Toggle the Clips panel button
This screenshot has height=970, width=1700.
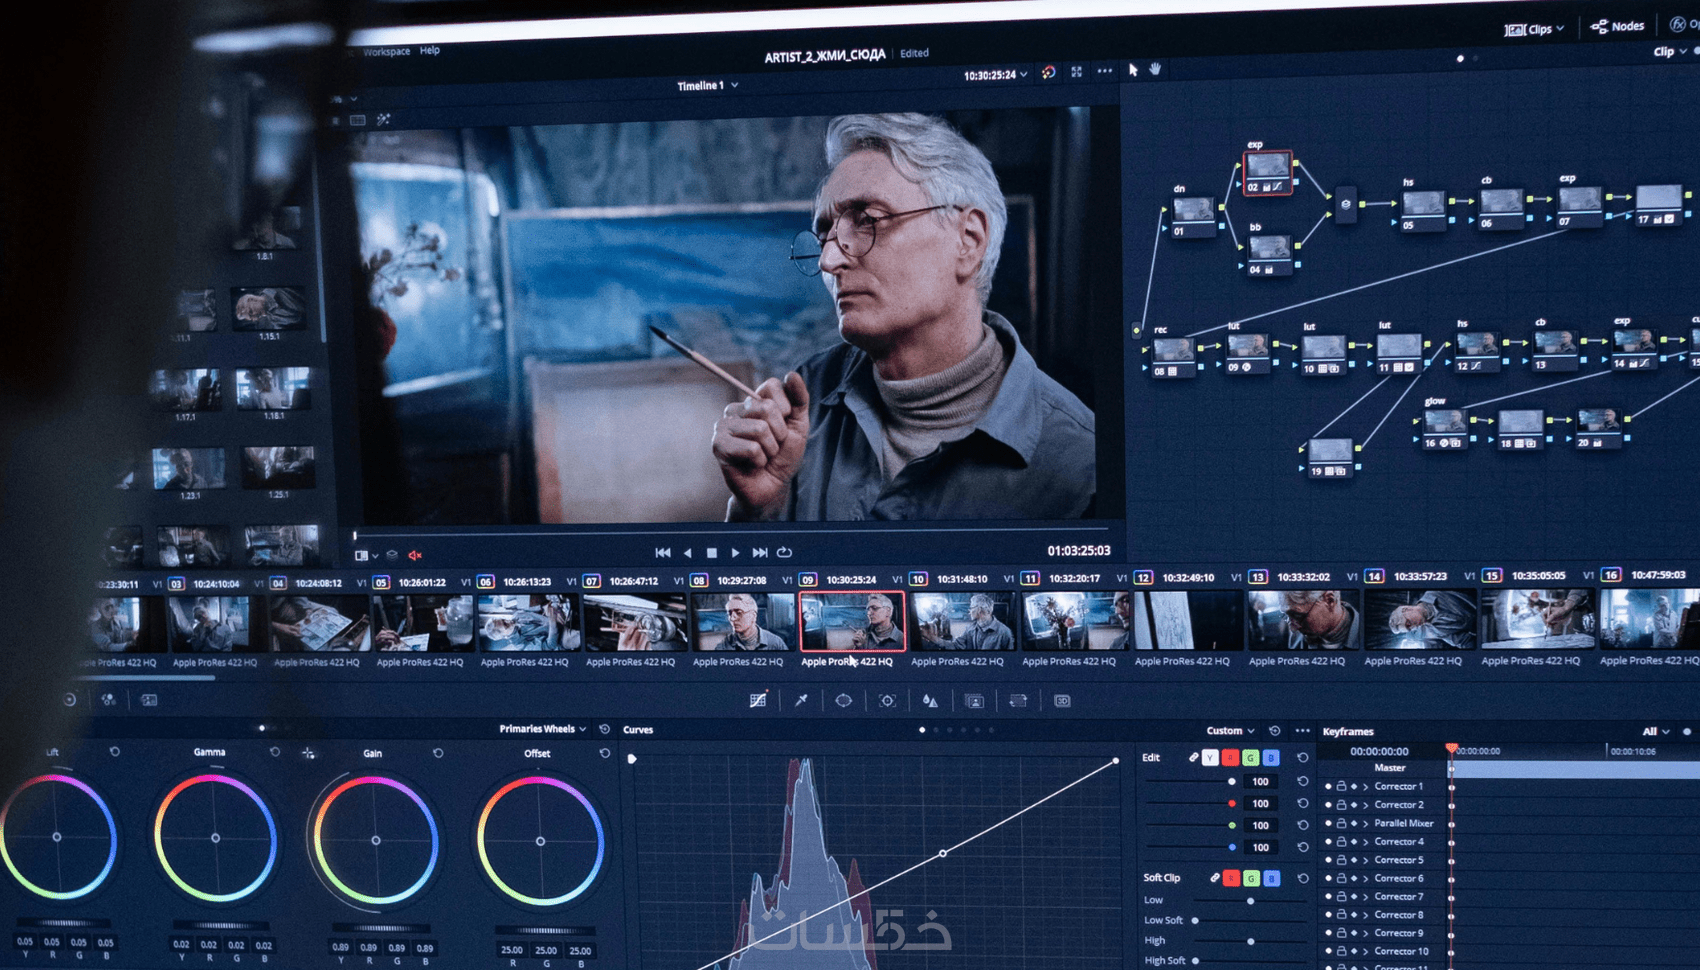coord(1534,29)
